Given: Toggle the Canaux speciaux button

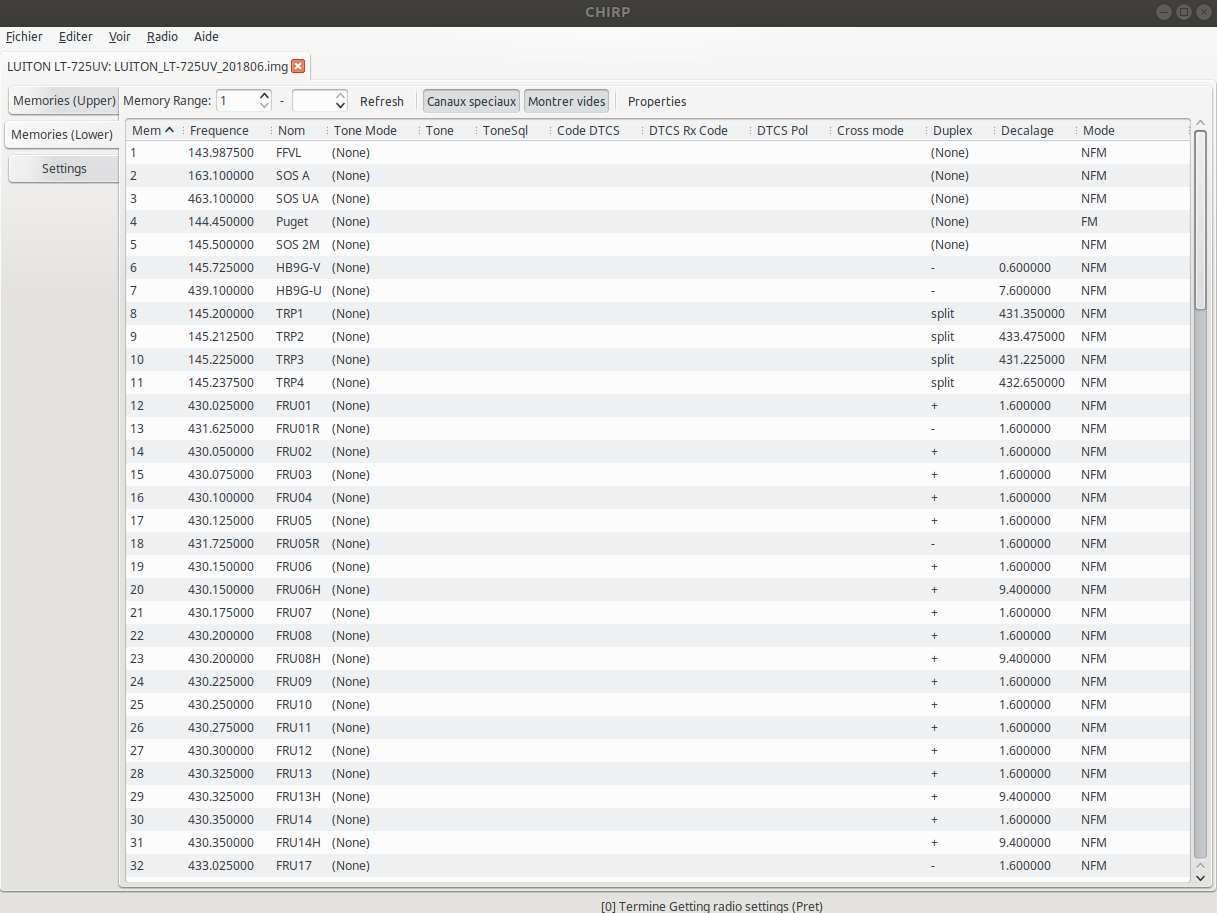Looking at the screenshot, I should click(471, 101).
